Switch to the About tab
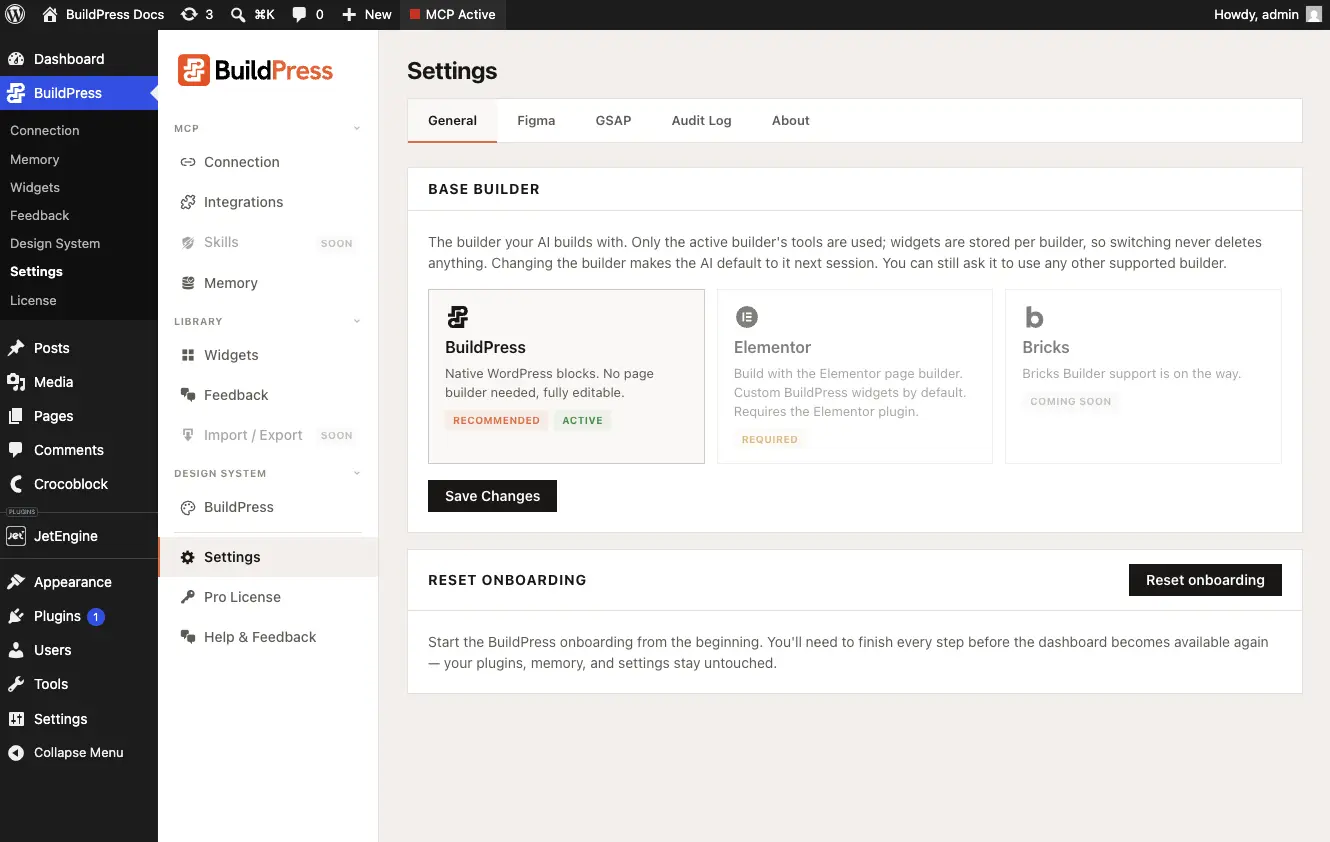The height and width of the screenshot is (842, 1330). click(x=790, y=120)
